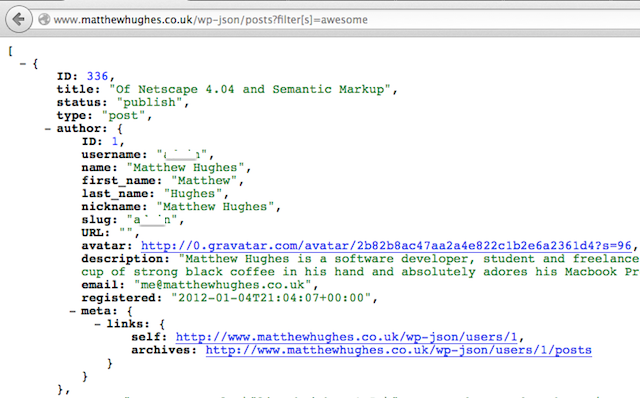Click the type value "post"
The width and height of the screenshot is (640, 398).
pos(123,116)
